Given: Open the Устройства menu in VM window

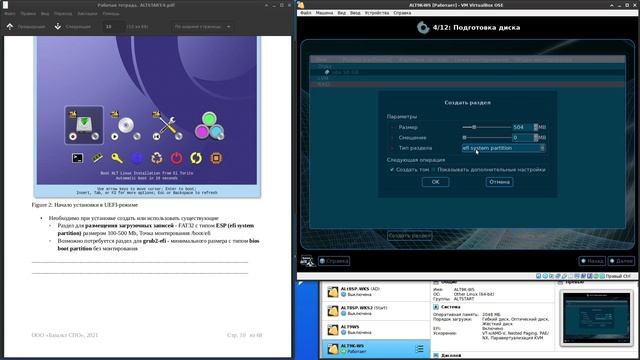Looking at the screenshot, I should tap(377, 13).
